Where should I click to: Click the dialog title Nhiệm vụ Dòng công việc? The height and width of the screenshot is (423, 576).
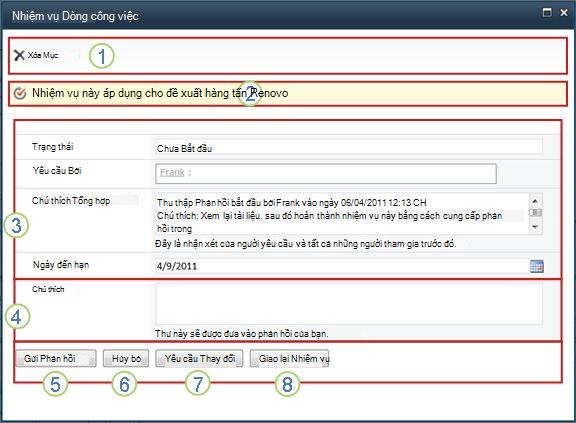[75, 16]
